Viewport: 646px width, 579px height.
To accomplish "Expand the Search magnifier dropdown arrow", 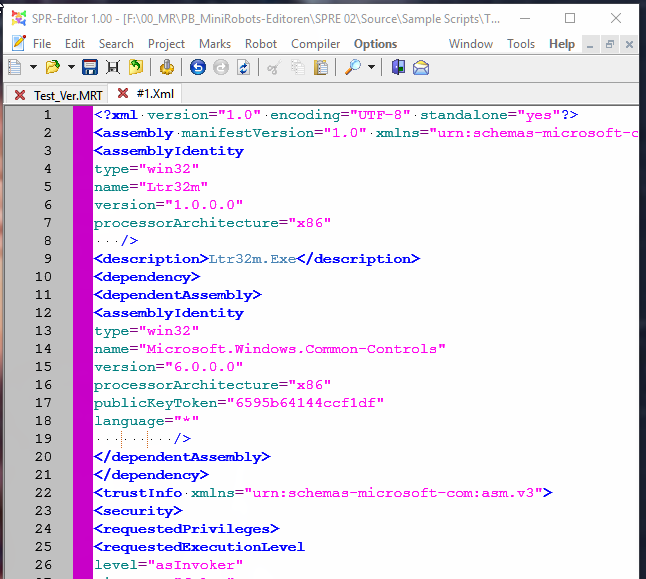I will (372, 67).
